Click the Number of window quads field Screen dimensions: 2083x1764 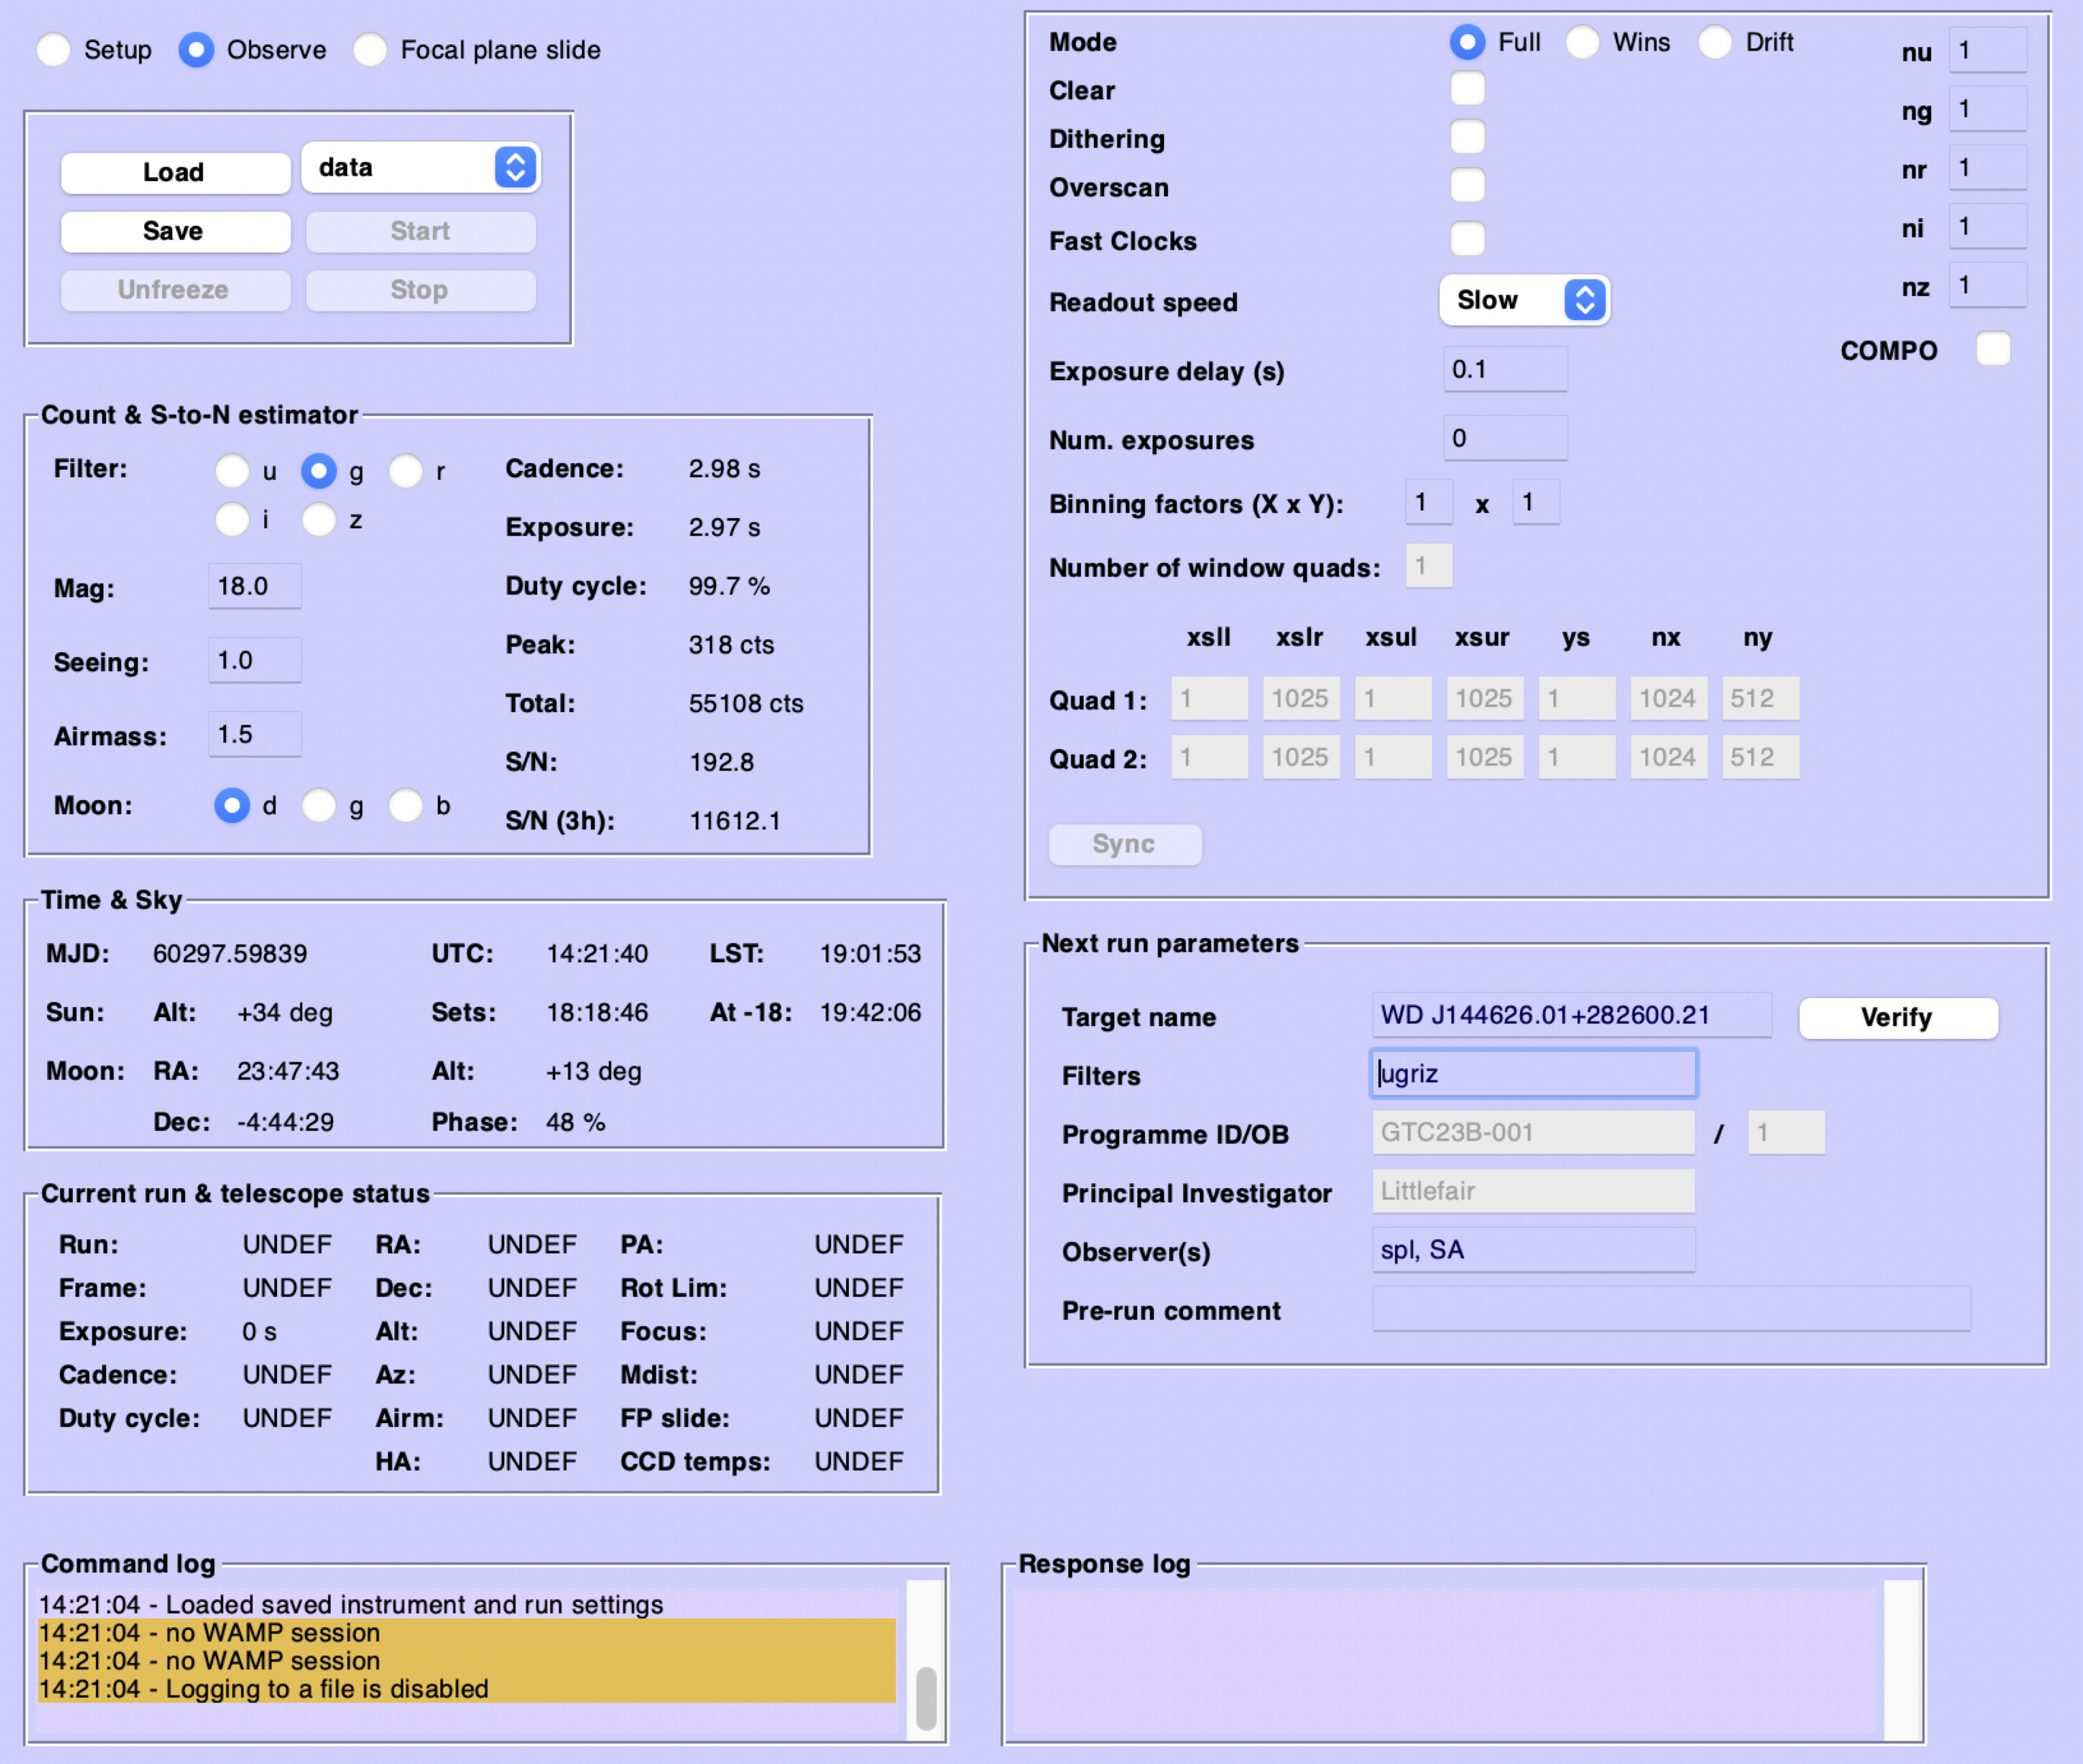1429,566
